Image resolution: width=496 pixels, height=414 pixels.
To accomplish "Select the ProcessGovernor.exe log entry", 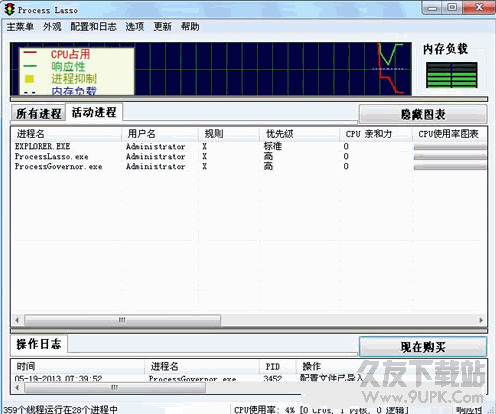I will click(x=249, y=378).
